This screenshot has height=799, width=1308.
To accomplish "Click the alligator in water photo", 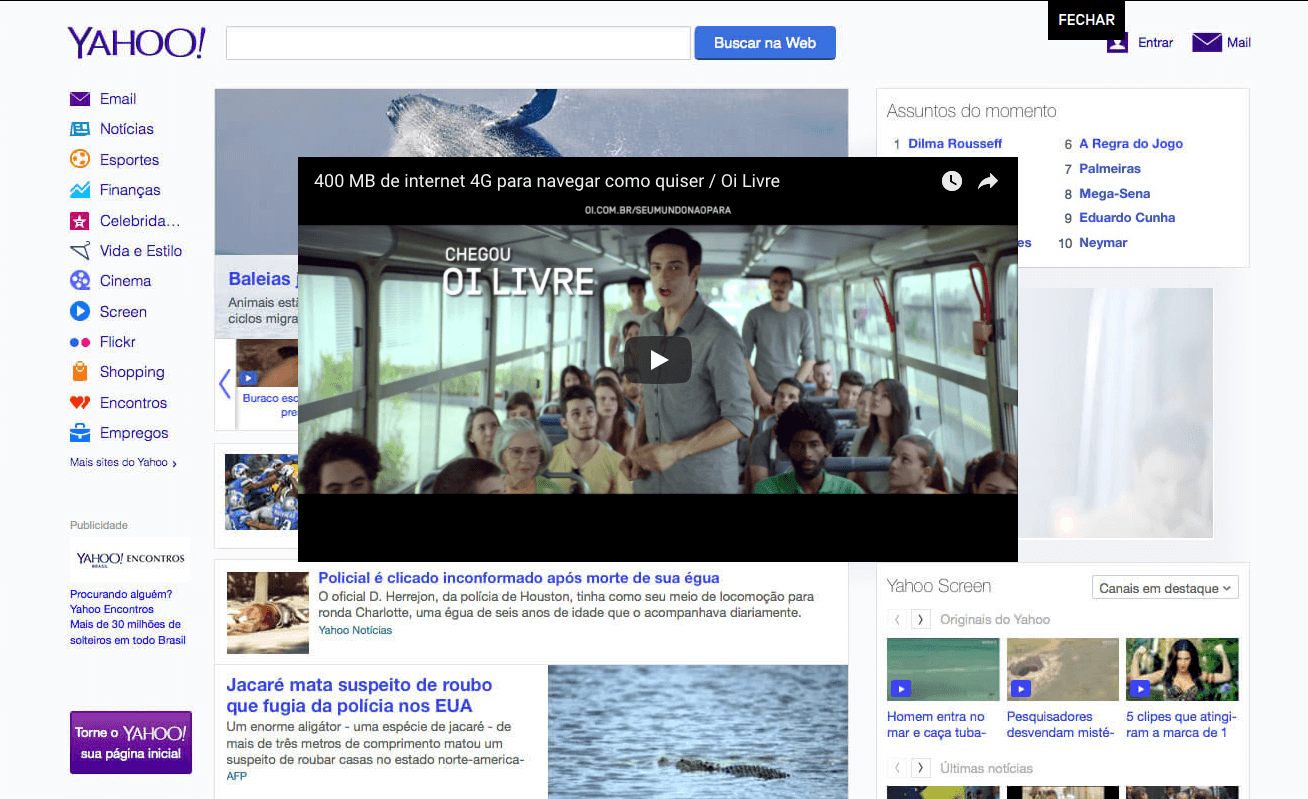I will click(x=698, y=732).
